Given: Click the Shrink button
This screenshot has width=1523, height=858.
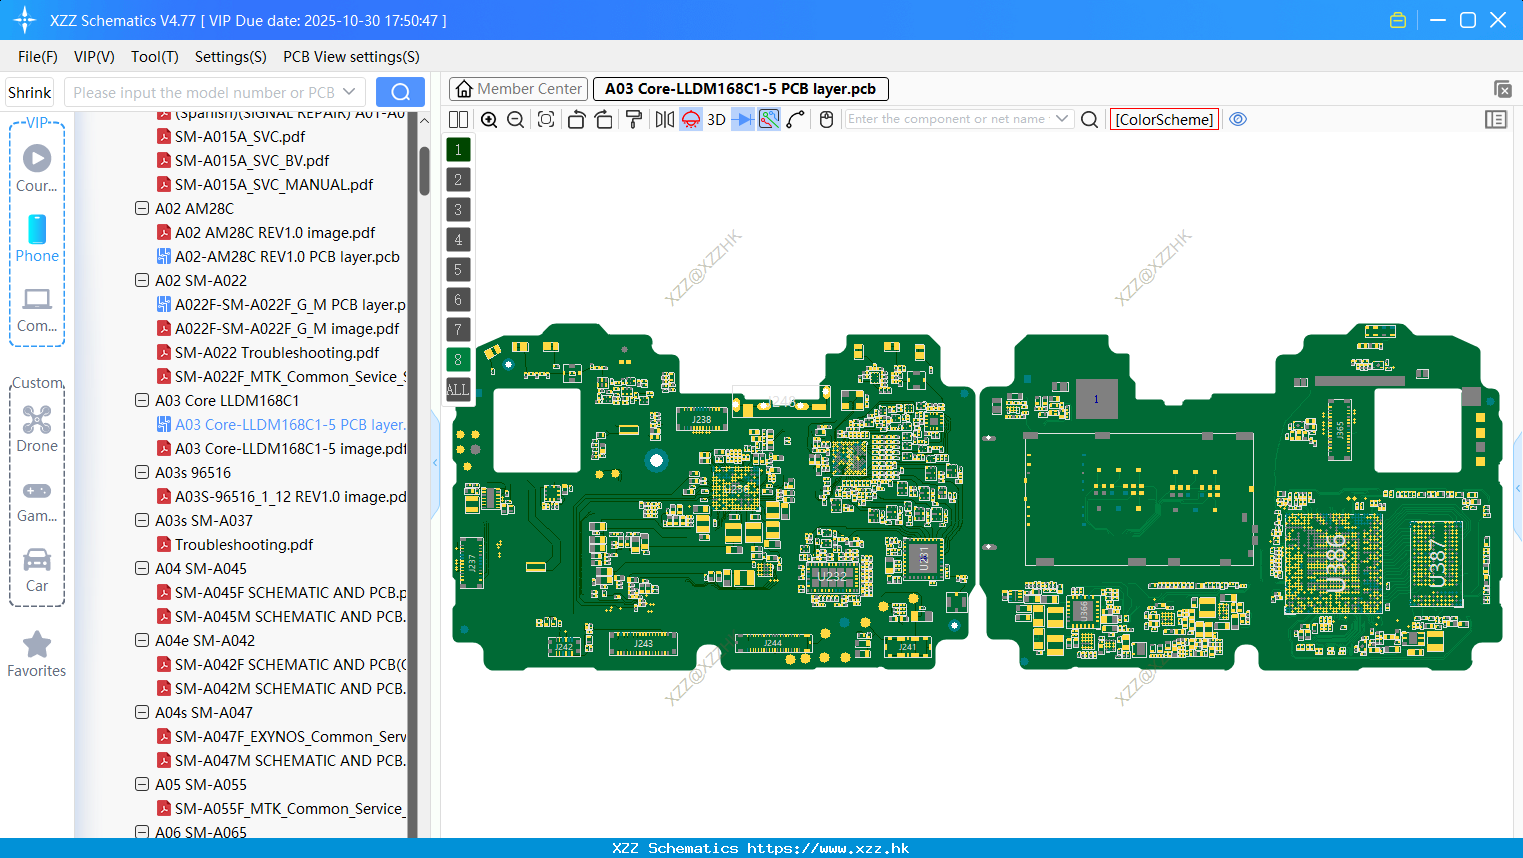Looking at the screenshot, I should click(29, 92).
